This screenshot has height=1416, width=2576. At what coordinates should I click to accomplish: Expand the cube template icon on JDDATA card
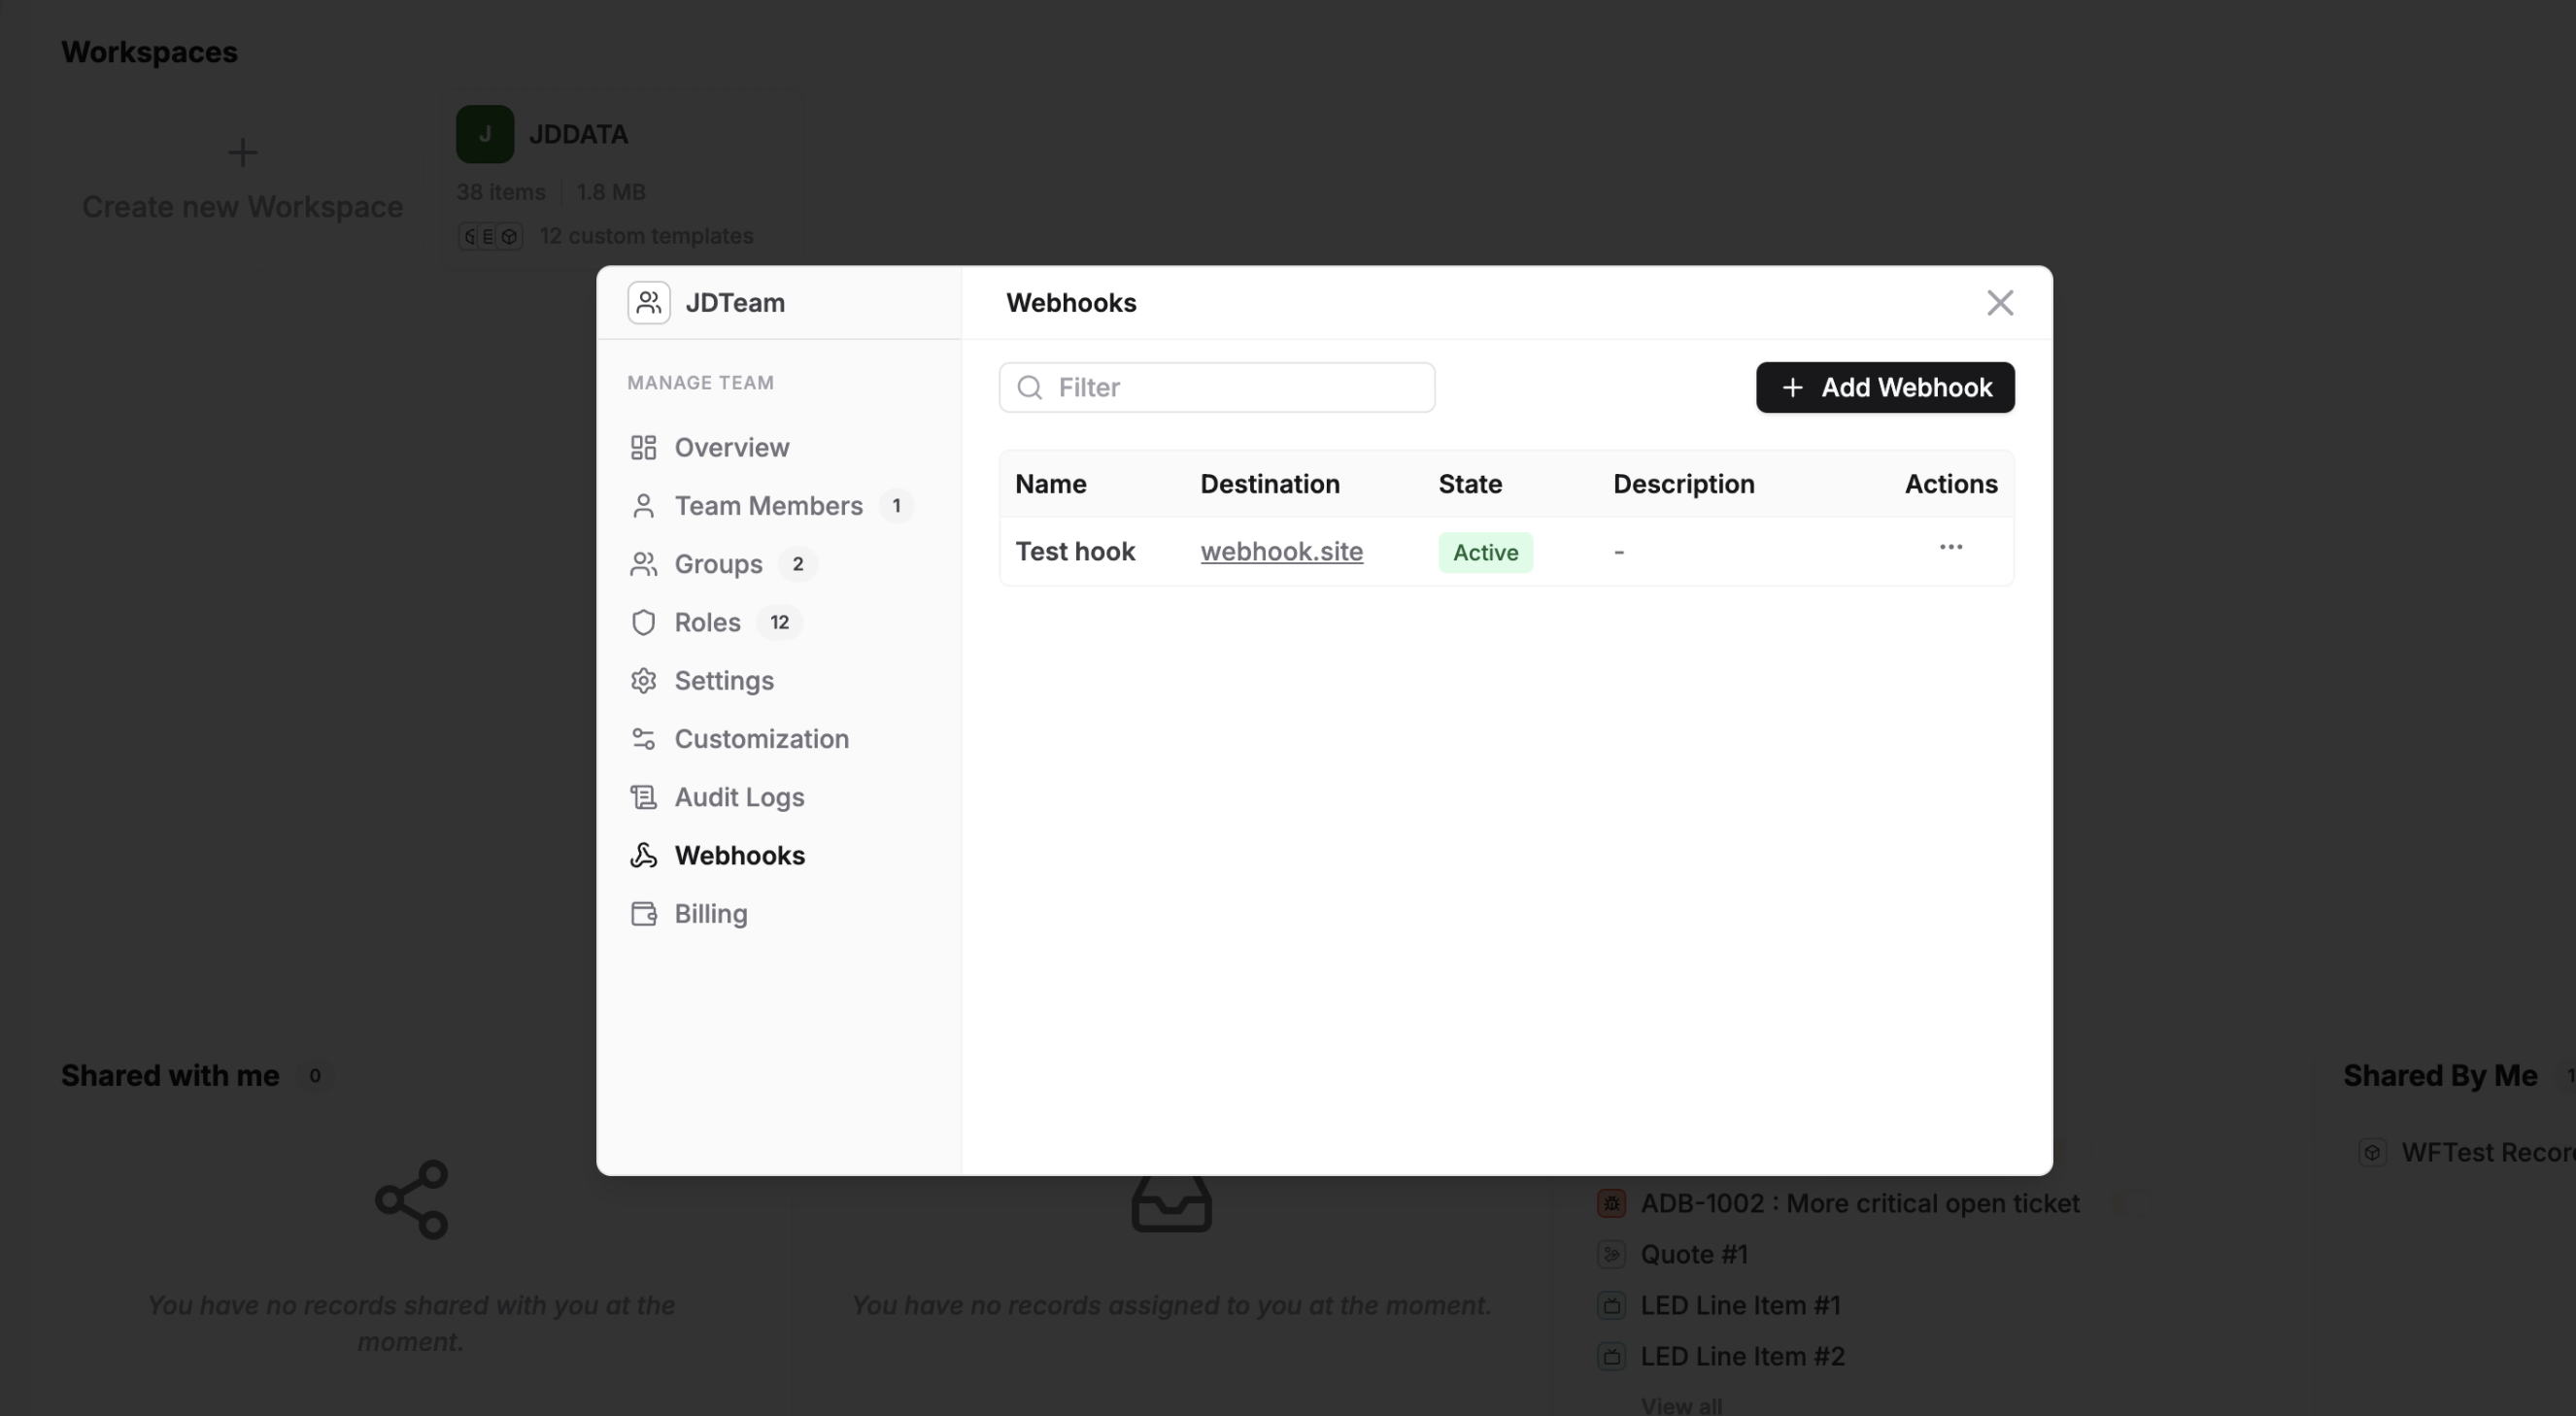(511, 236)
